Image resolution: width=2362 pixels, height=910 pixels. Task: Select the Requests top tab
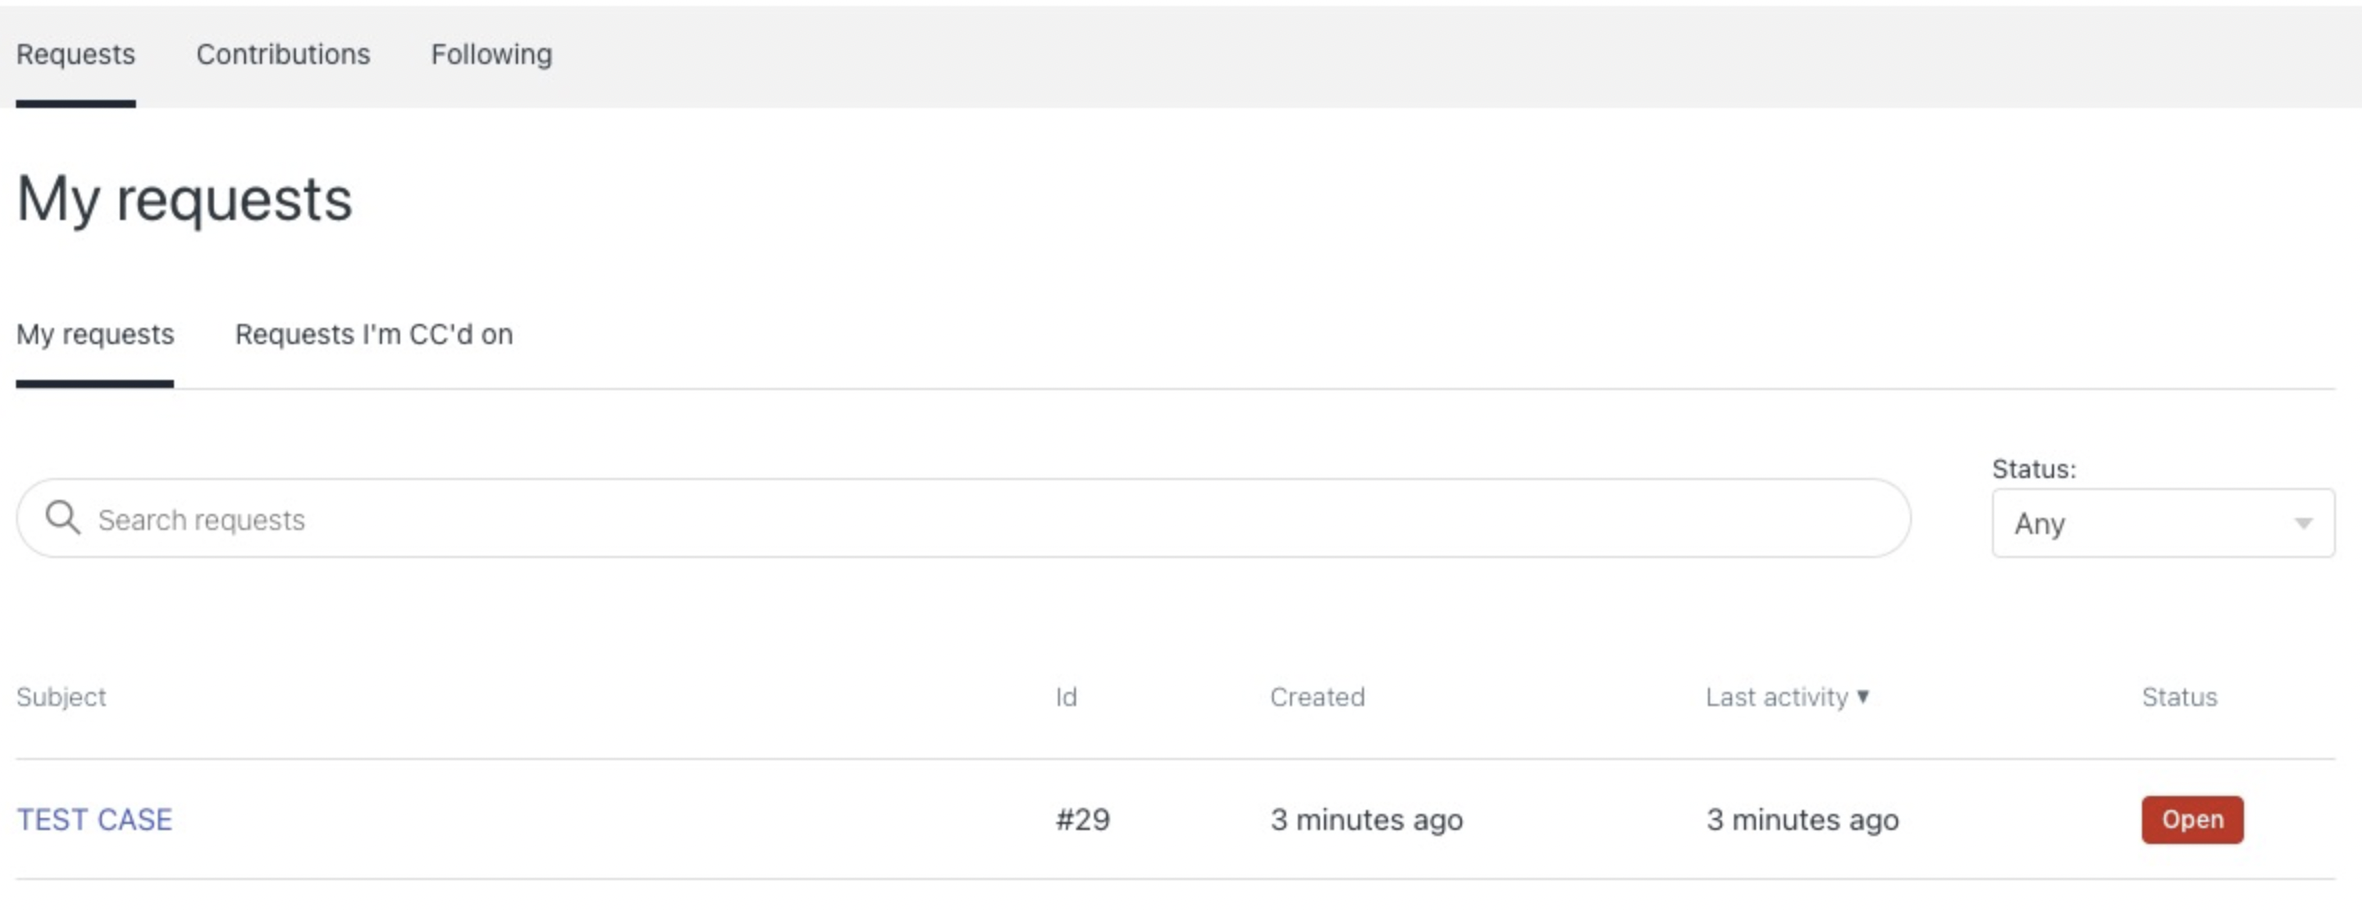pyautogui.click(x=76, y=54)
